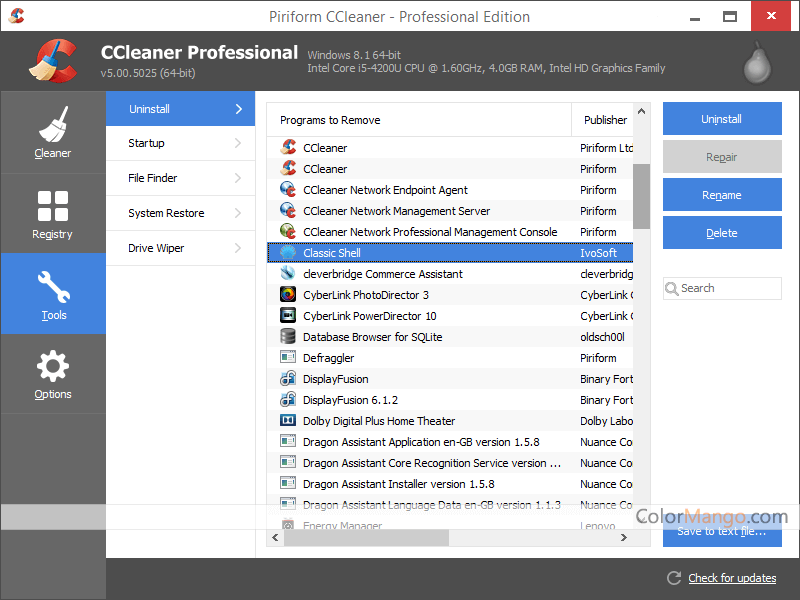Open the Check for updates link
This screenshot has width=800, height=600.
click(731, 578)
